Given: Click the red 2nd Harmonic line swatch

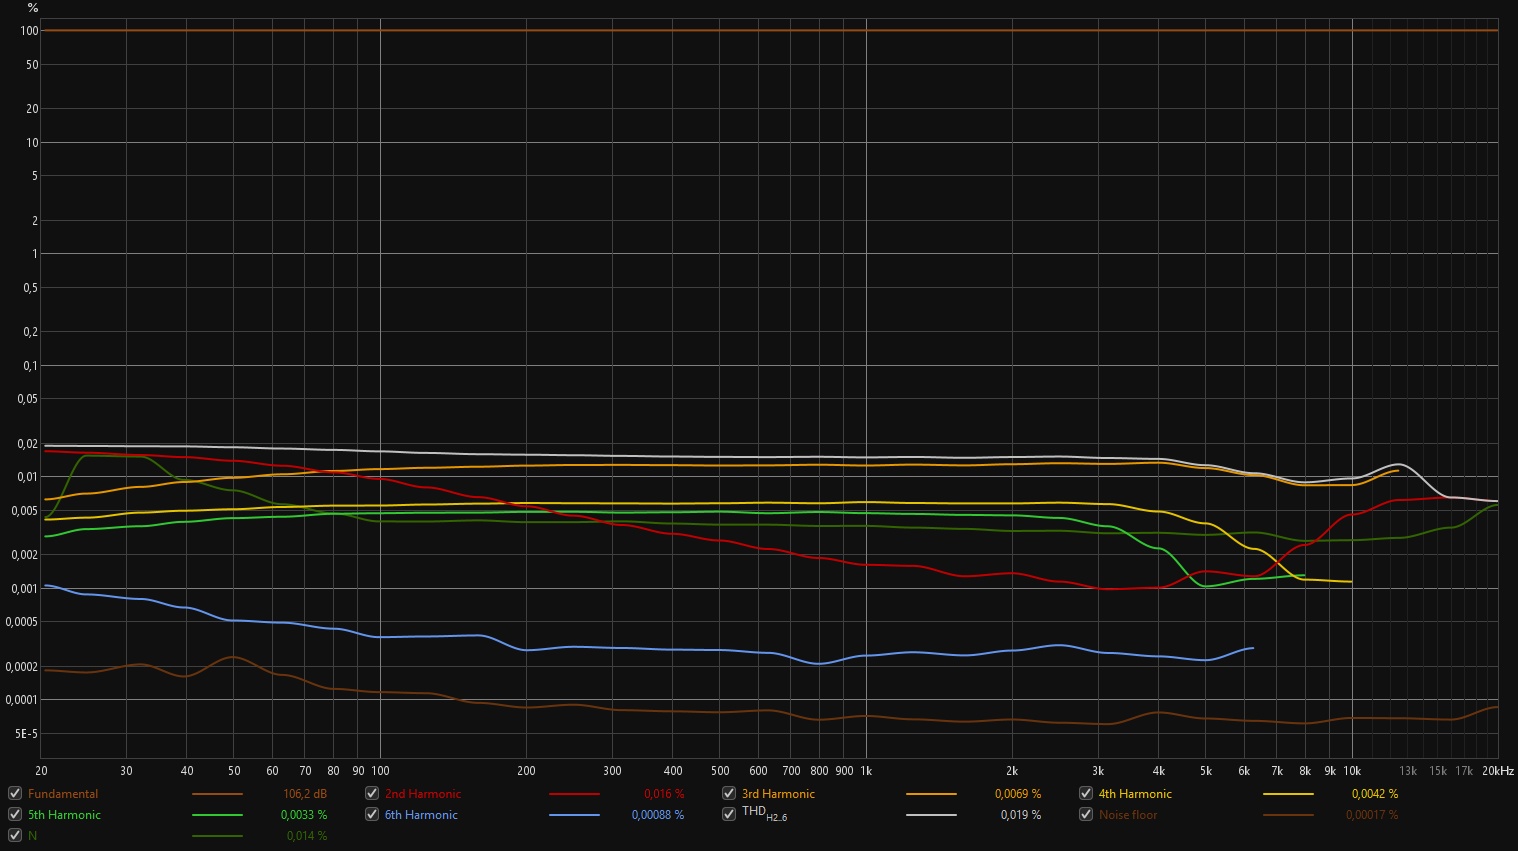Looking at the screenshot, I should pyautogui.click(x=574, y=794).
